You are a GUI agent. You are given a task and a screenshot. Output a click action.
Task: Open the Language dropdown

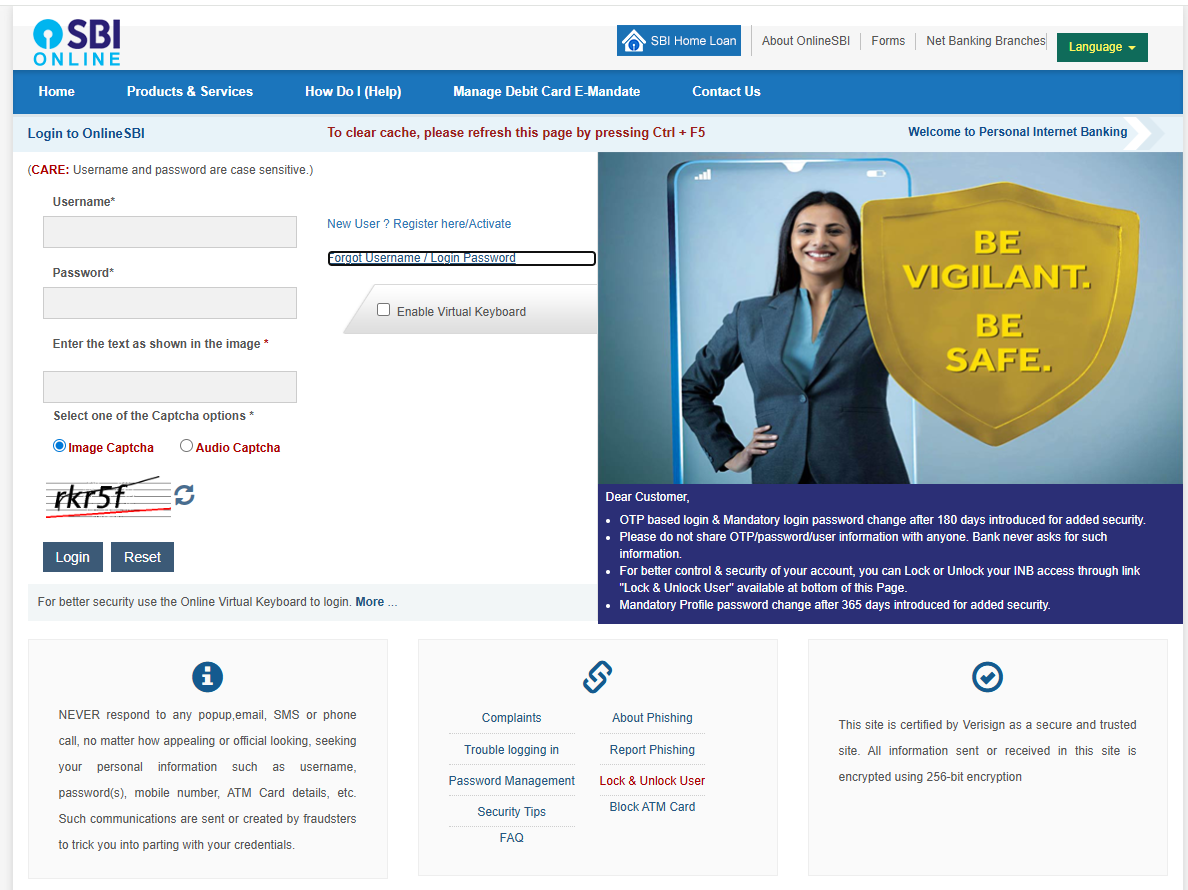pos(1101,47)
